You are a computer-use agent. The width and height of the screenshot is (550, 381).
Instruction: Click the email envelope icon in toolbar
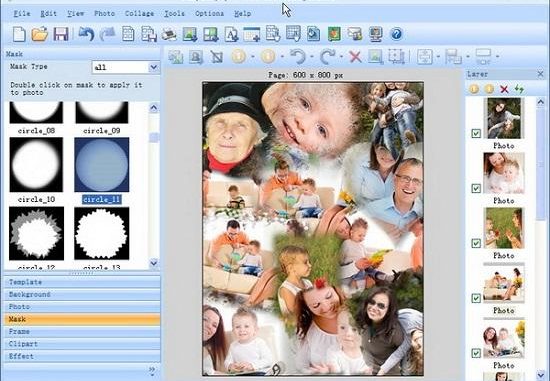tap(355, 34)
